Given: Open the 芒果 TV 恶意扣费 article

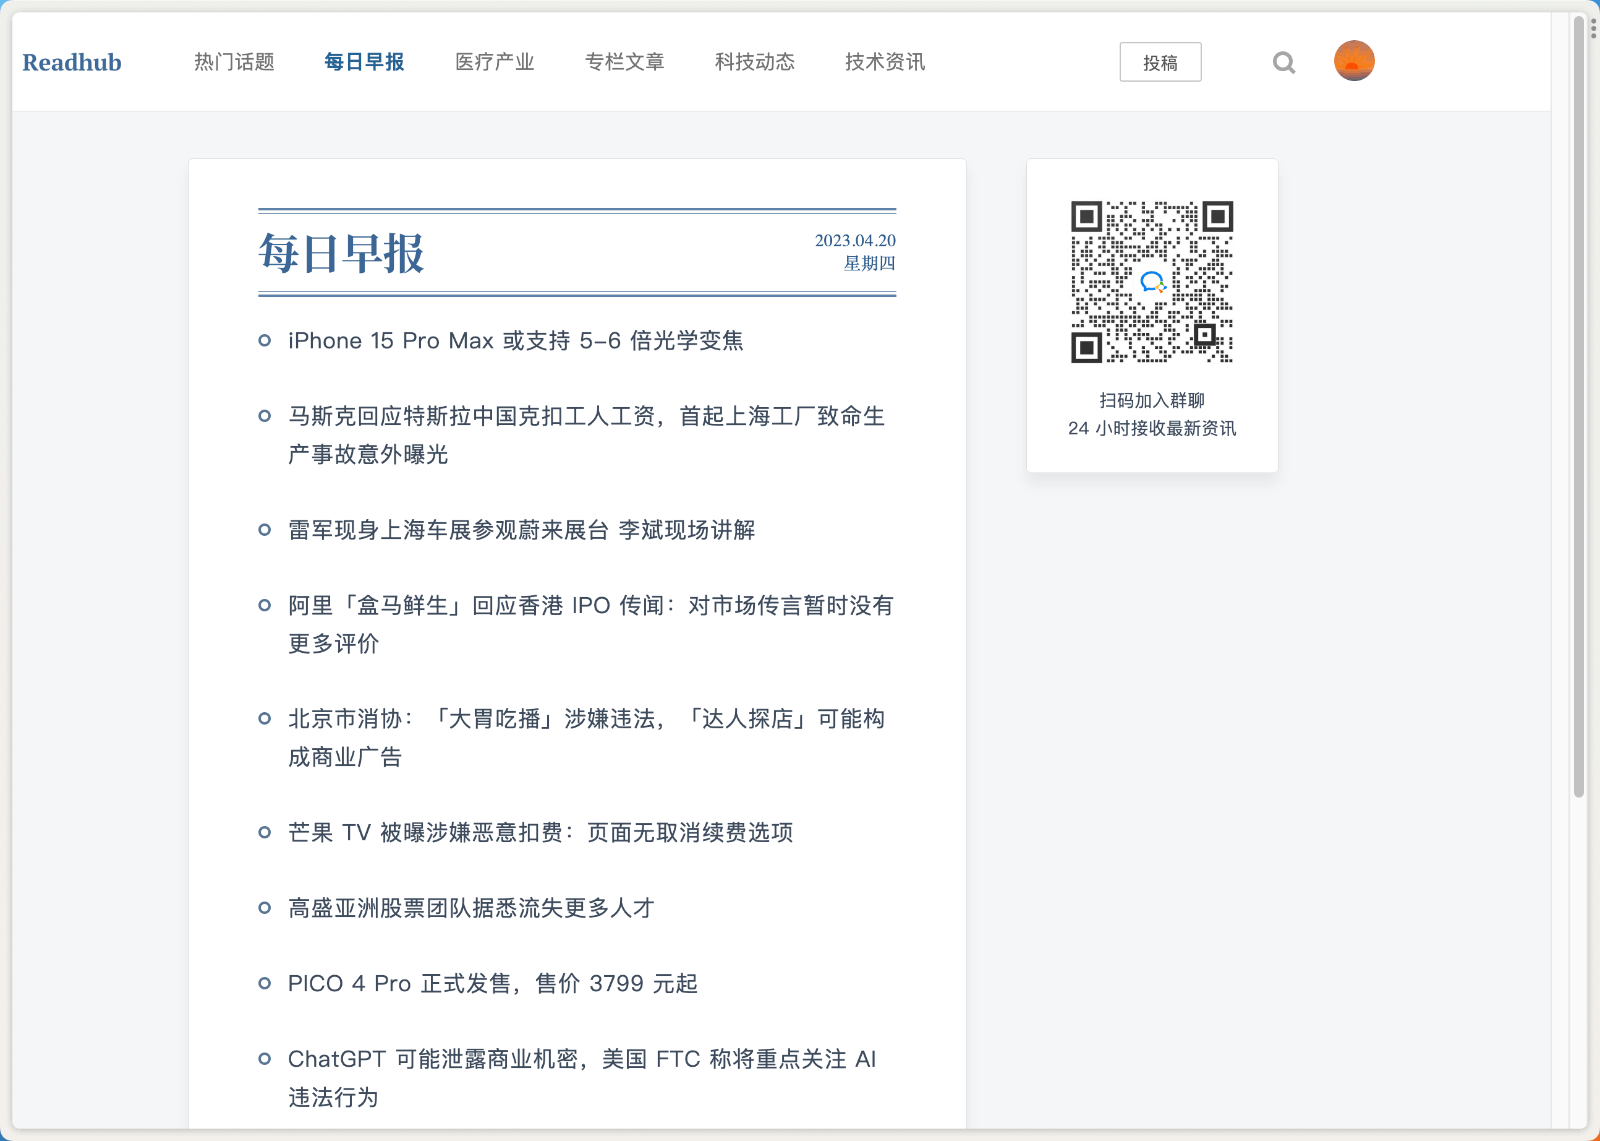Looking at the screenshot, I should point(540,833).
